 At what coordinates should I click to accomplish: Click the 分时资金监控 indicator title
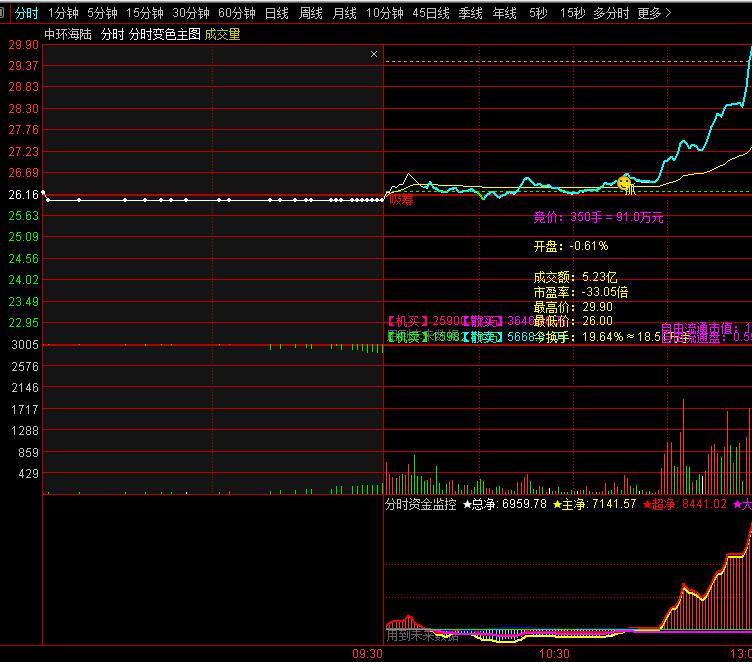coord(421,504)
